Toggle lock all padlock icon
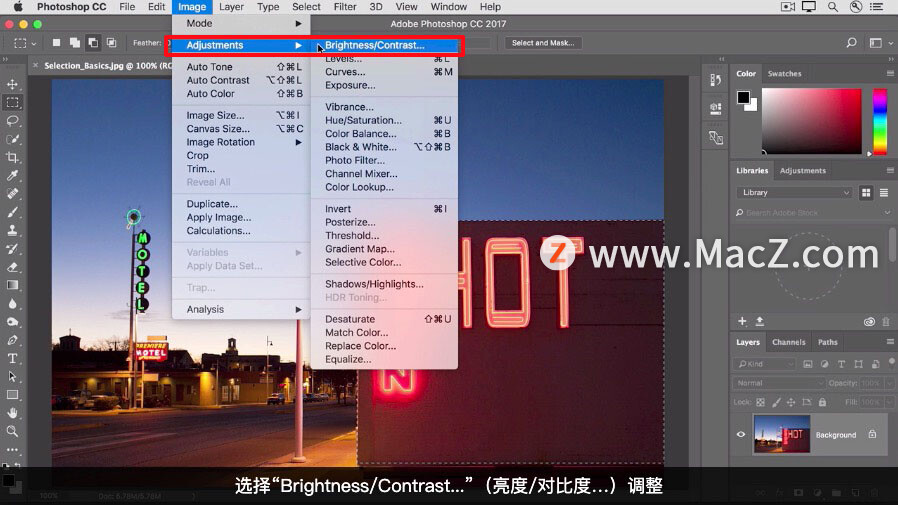The image size is (898, 505). (822, 403)
